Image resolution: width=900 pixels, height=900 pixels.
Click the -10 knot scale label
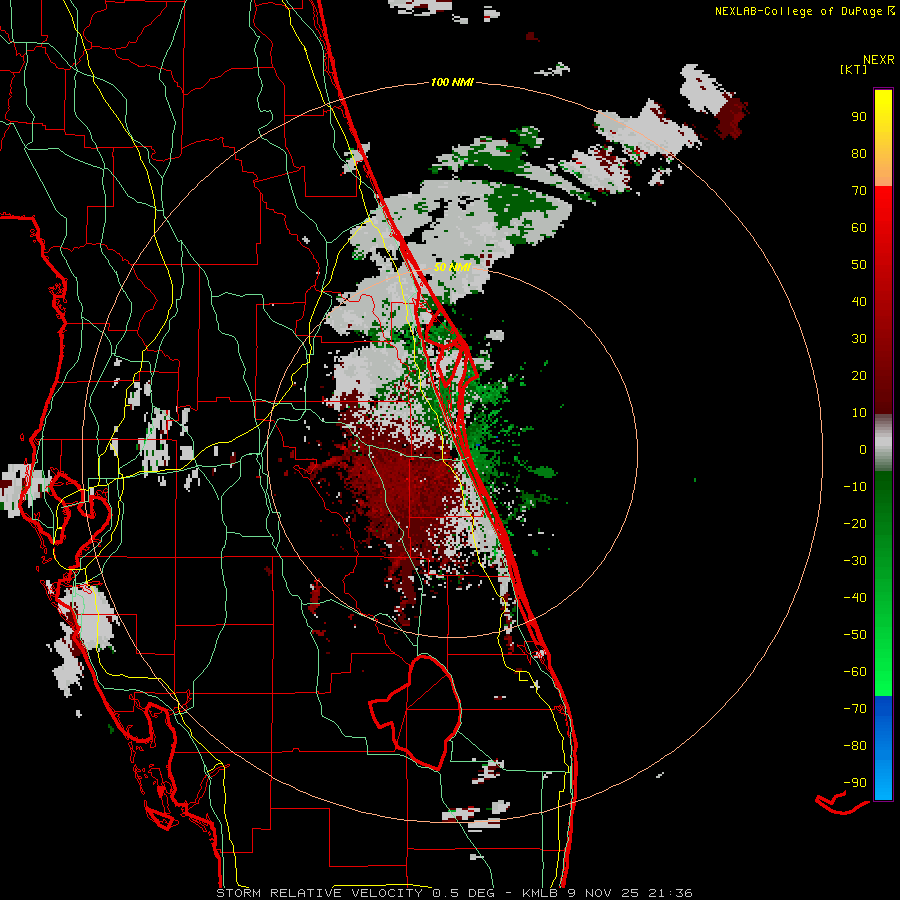[x=855, y=487]
